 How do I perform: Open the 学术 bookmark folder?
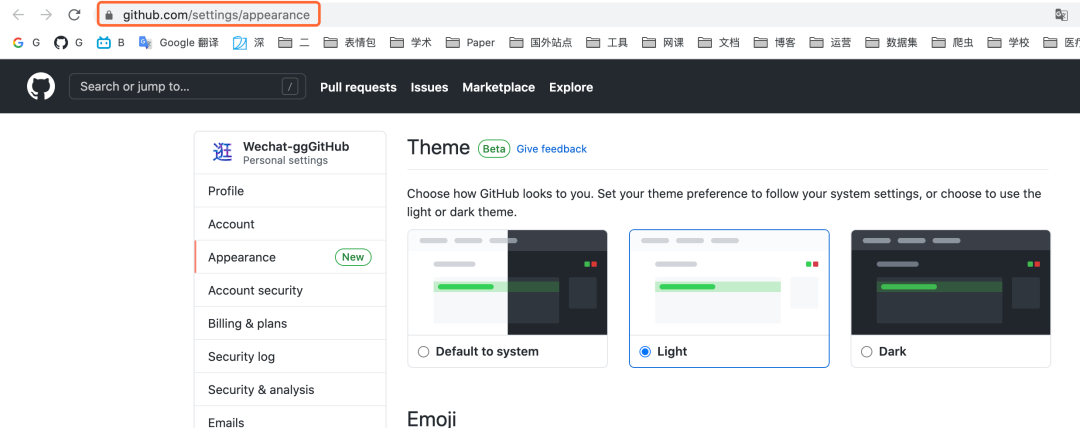(x=411, y=43)
